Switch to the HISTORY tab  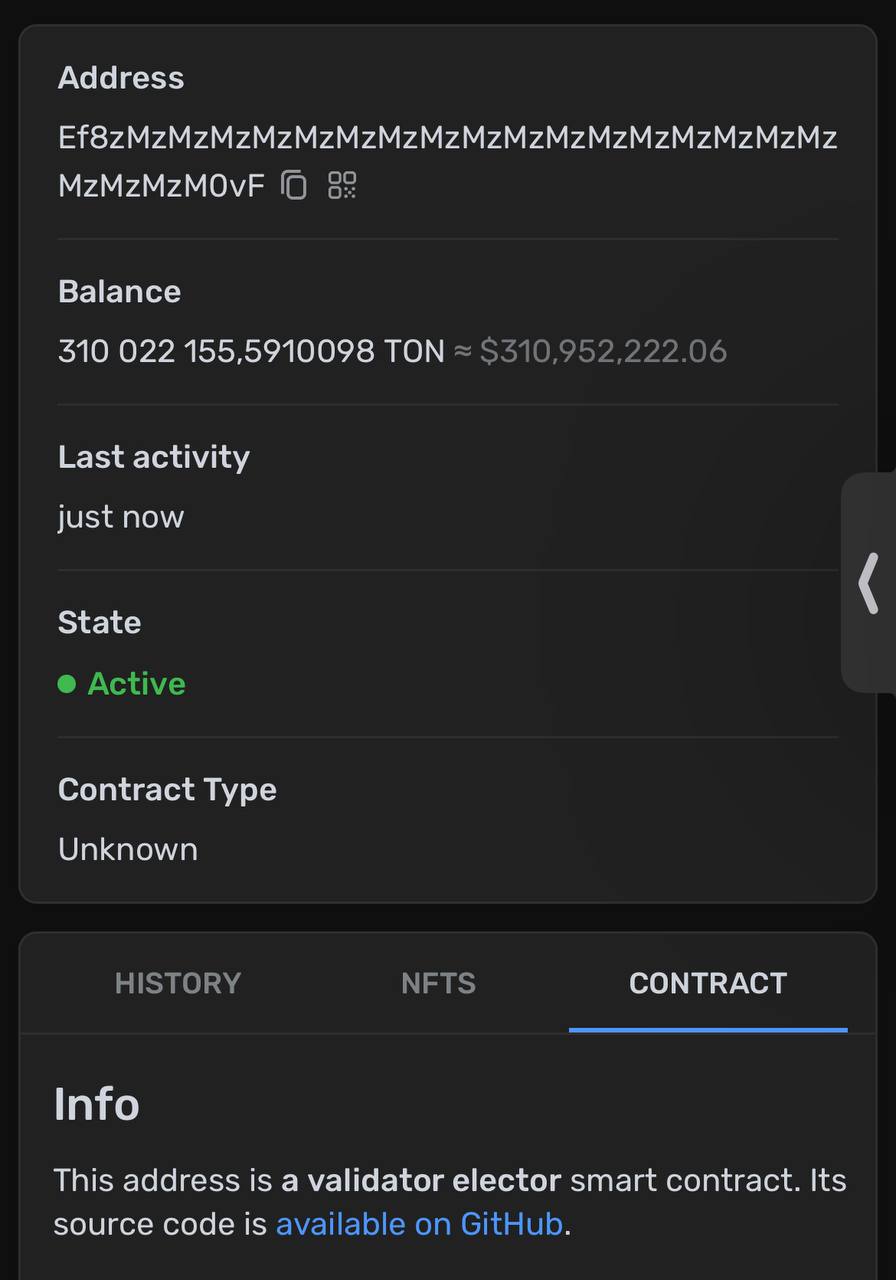[x=178, y=983]
